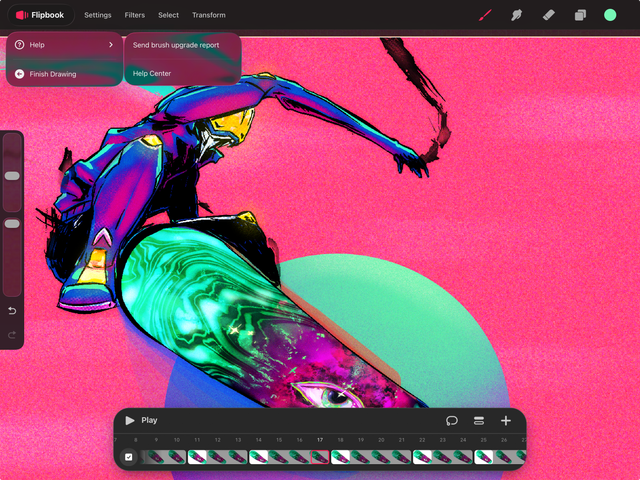Click the Play label in timeline
This screenshot has height=480, width=640.
[149, 420]
